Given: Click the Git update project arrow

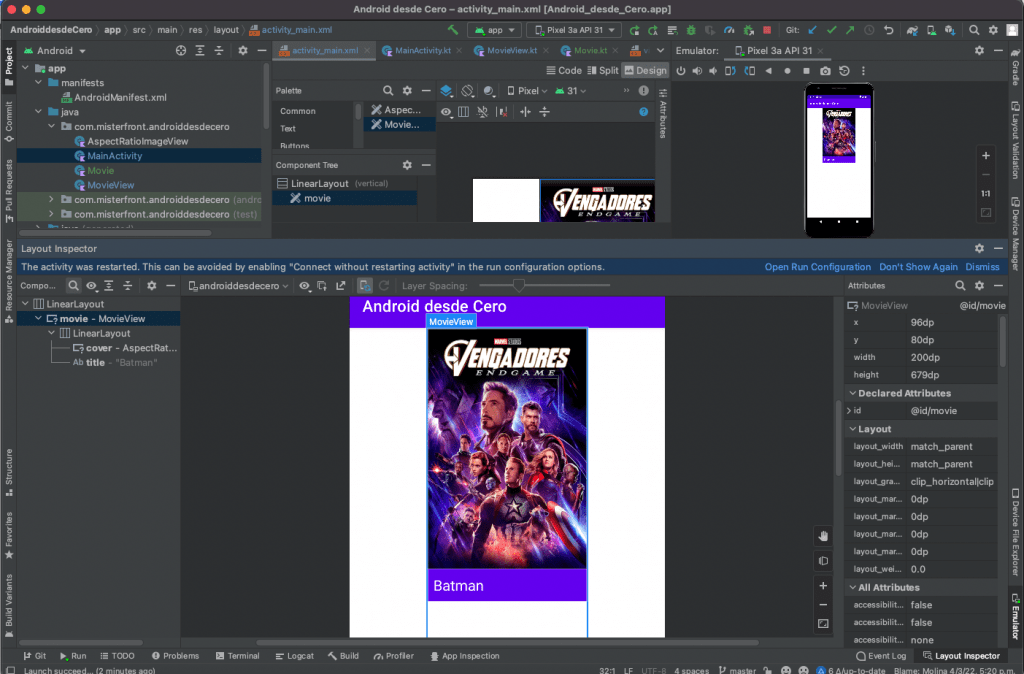Looking at the screenshot, I should click(812, 30).
